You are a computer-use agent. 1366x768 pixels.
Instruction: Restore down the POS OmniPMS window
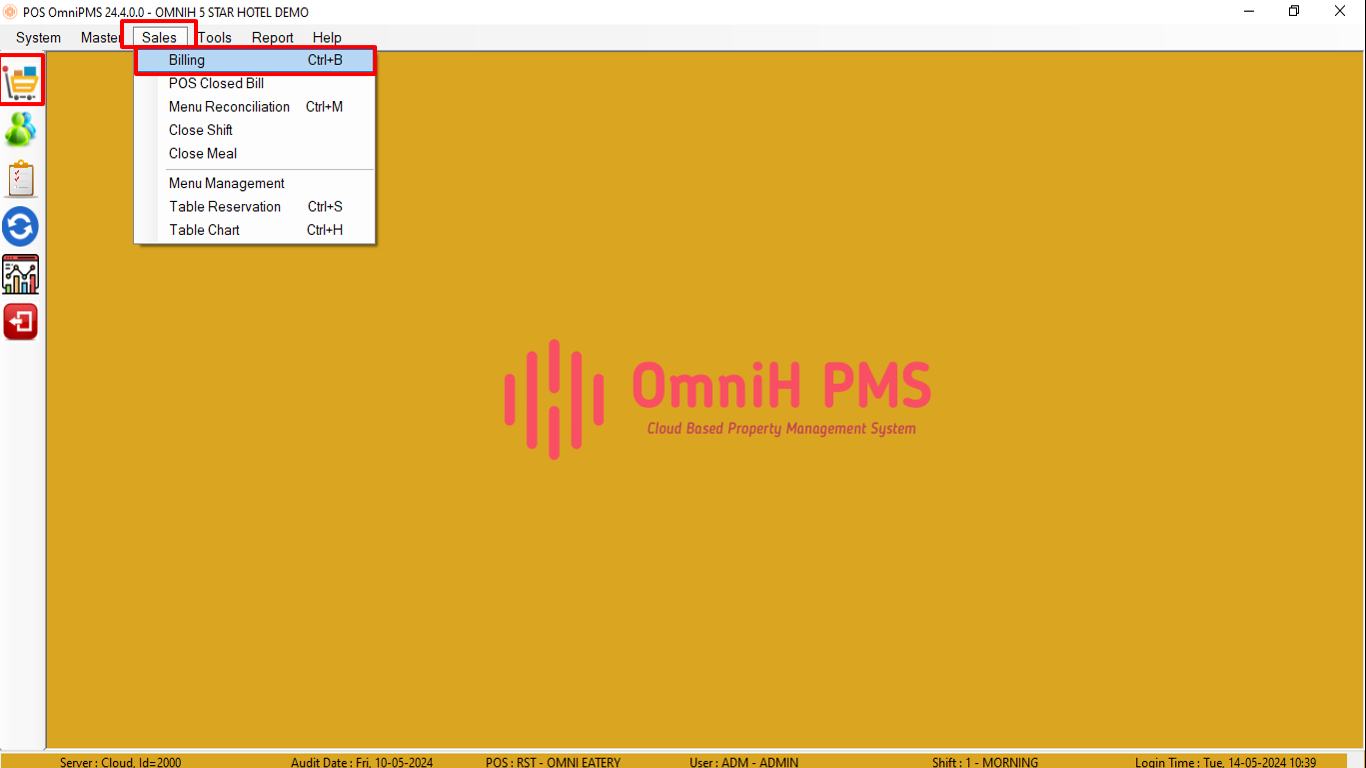coord(1294,12)
